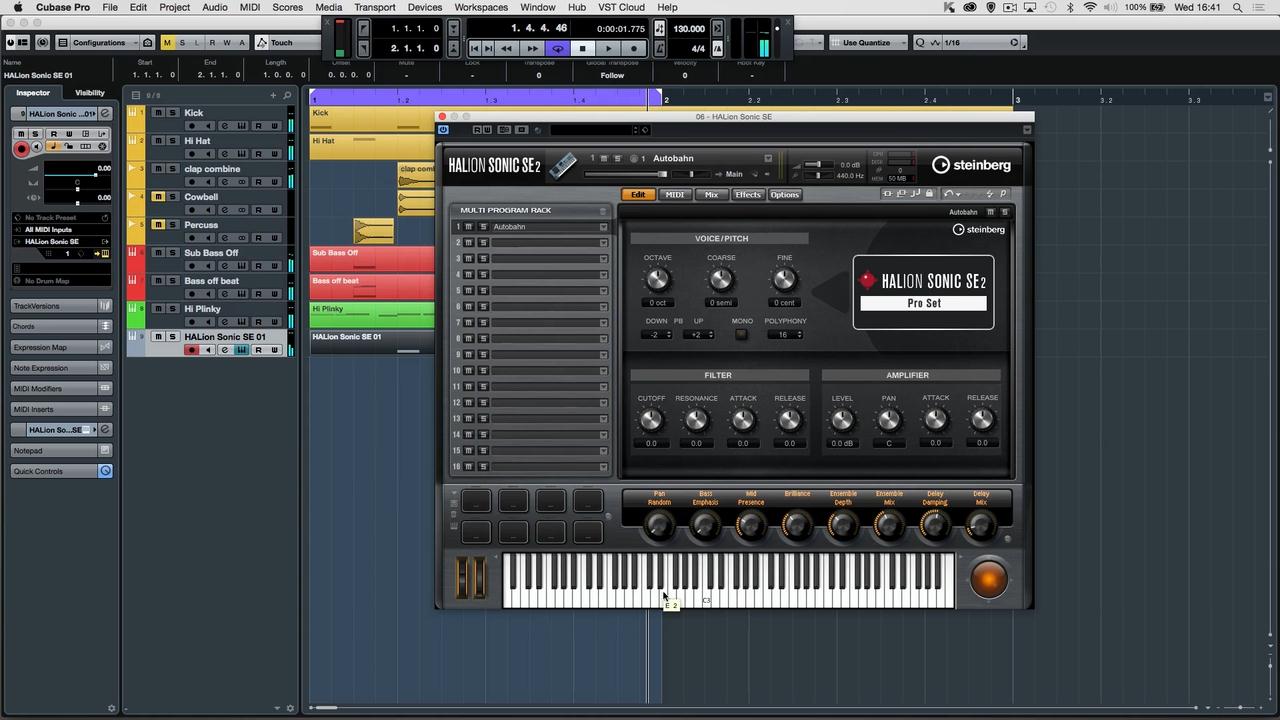Image resolution: width=1280 pixels, height=720 pixels.
Task: Click the pitch bend wheel
Action: point(464,579)
